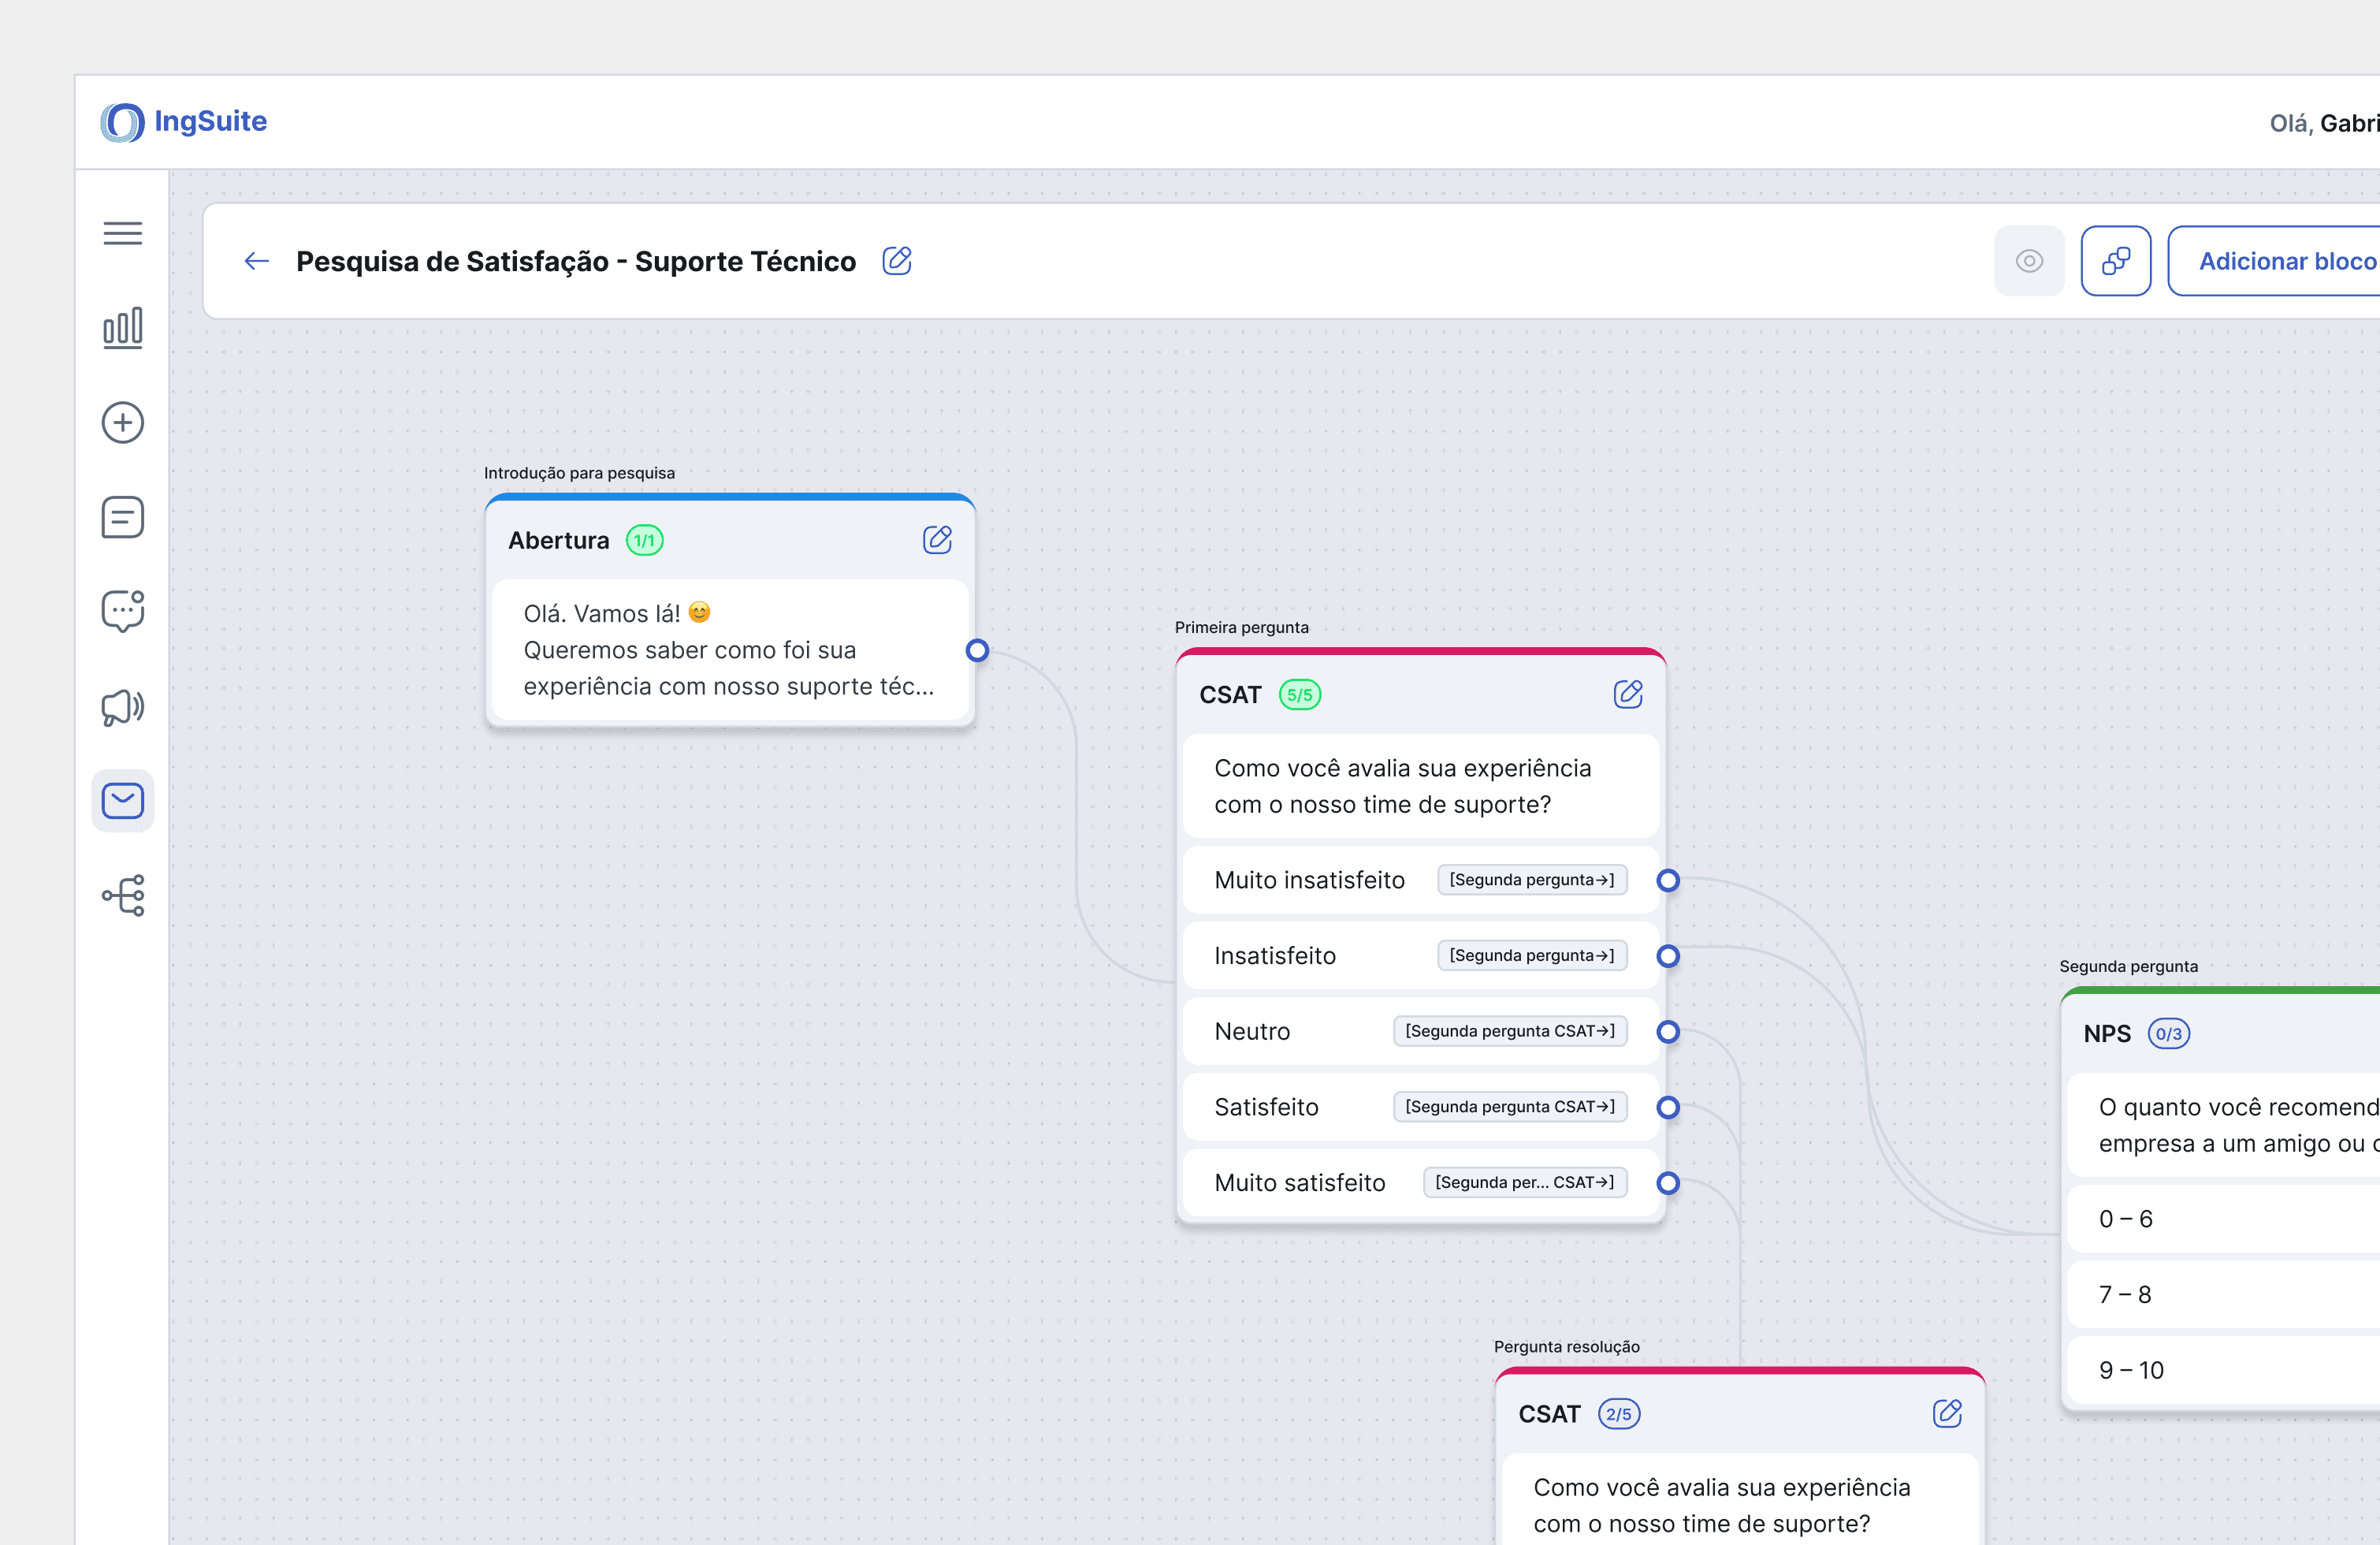Edit the survey title pencil icon

(896, 261)
